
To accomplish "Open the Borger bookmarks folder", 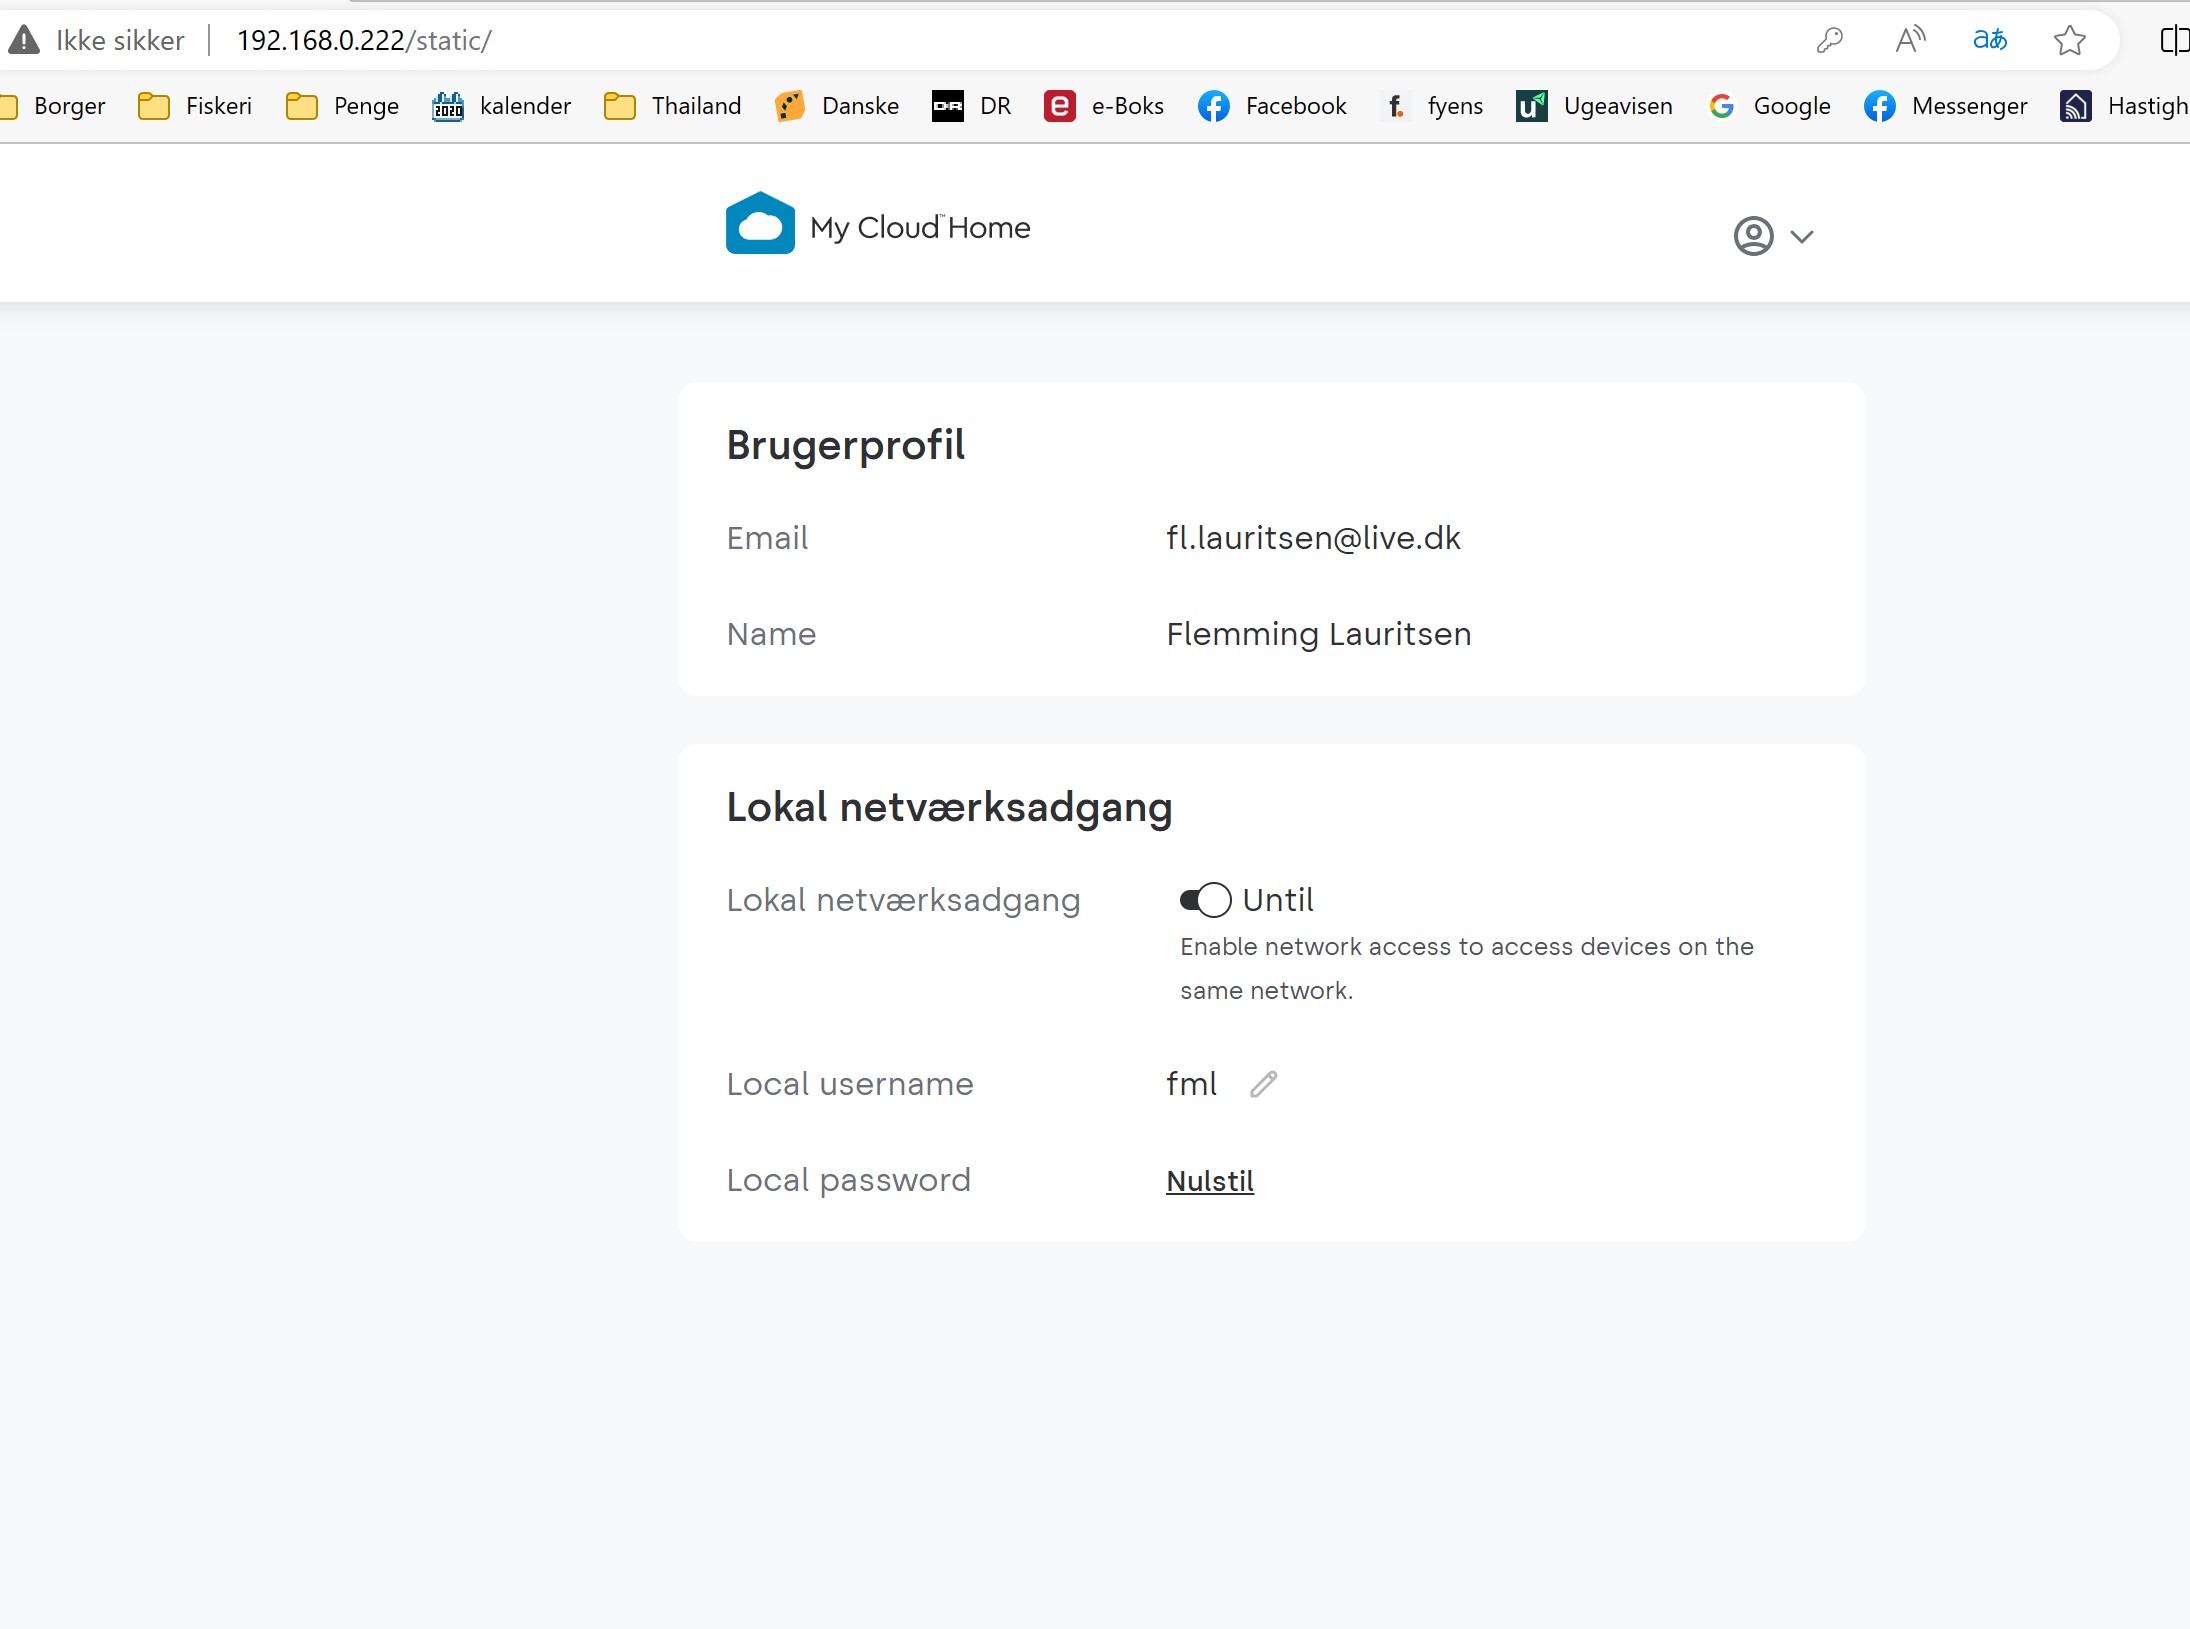I will (x=55, y=106).
